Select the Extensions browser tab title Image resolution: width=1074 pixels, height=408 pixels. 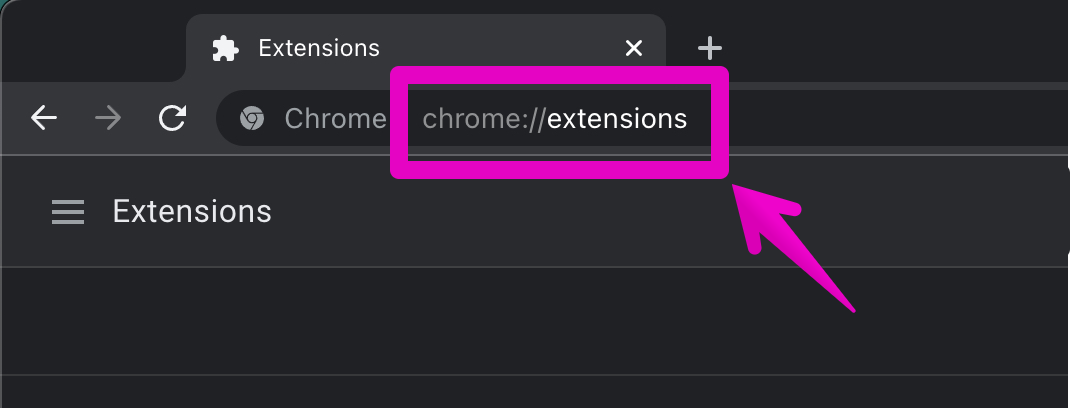click(x=319, y=48)
